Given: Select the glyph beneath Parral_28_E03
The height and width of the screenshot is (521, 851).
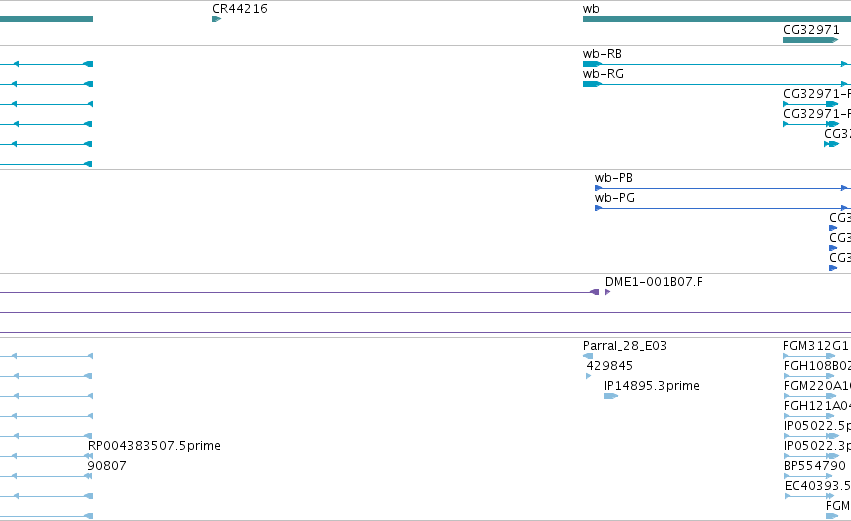Looking at the screenshot, I should tap(588, 356).
